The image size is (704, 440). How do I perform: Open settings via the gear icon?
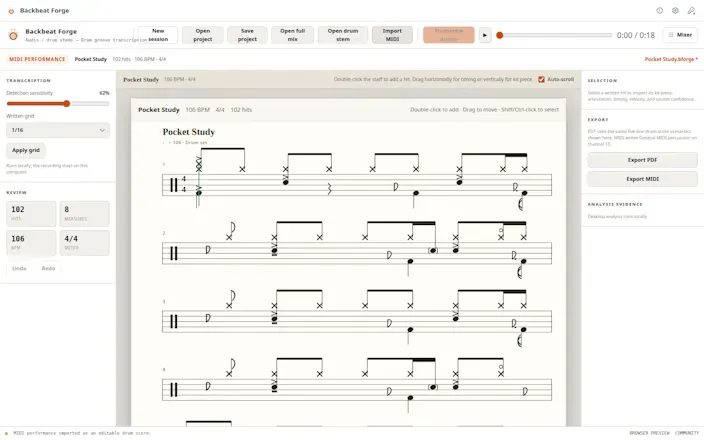pos(675,10)
